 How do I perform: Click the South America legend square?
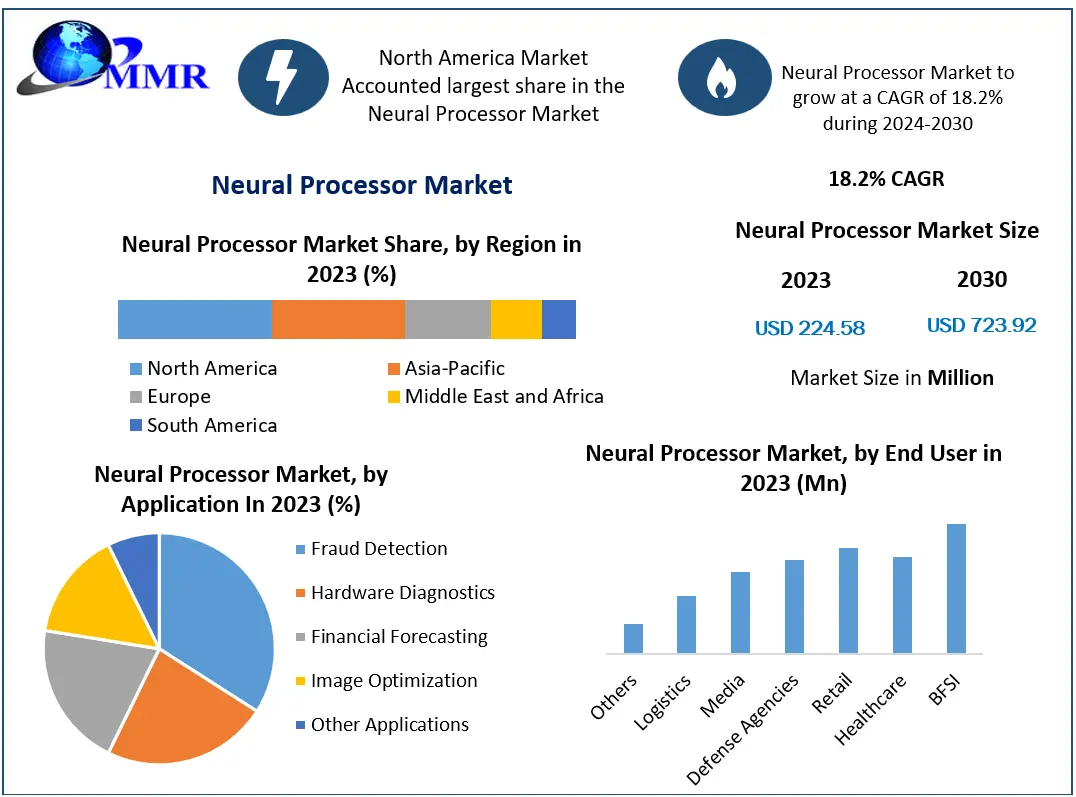(x=136, y=426)
